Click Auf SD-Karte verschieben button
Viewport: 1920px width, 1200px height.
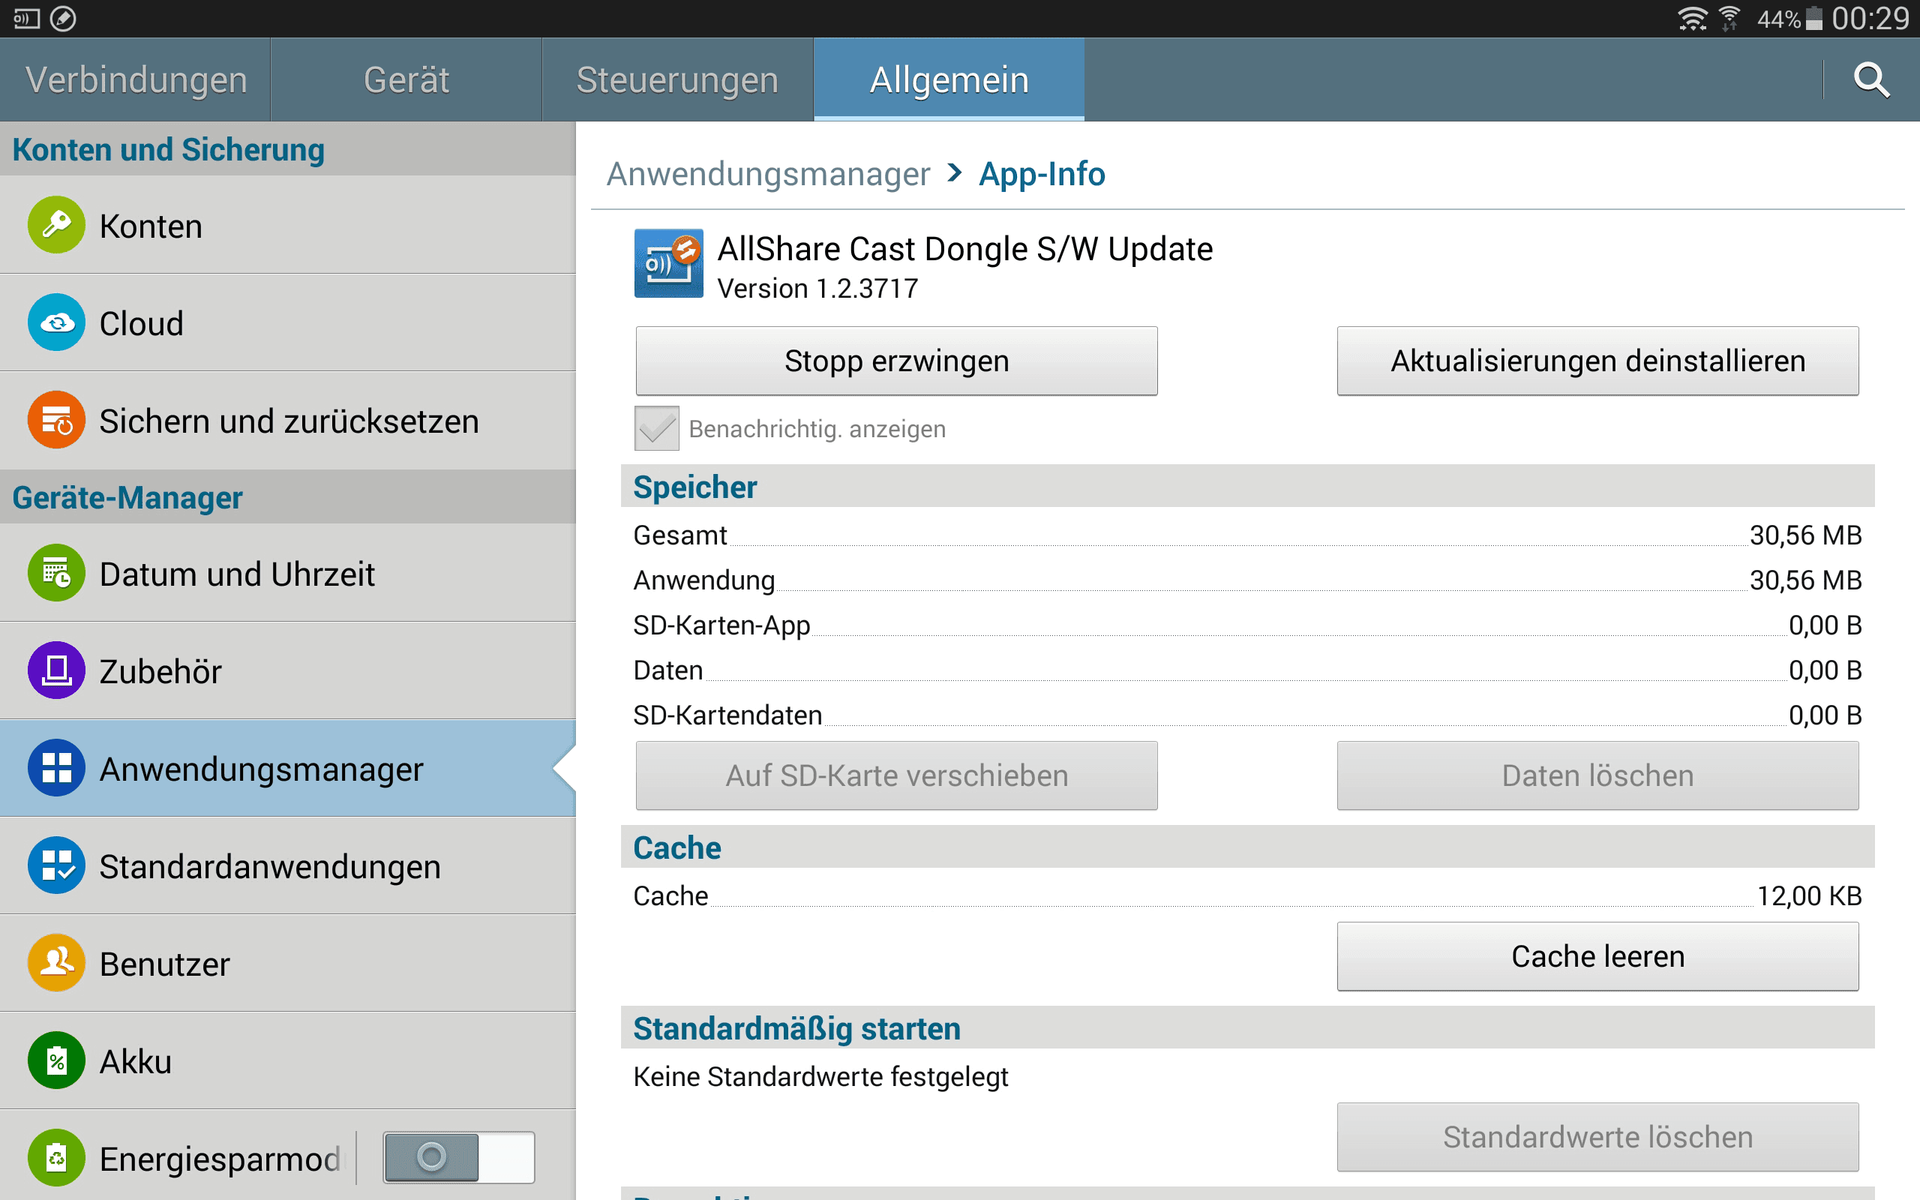pos(897,776)
